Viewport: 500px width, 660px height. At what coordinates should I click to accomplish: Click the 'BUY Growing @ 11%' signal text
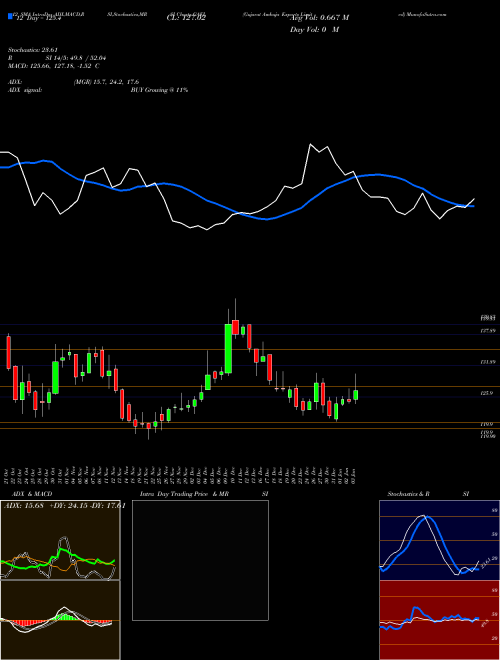(159, 90)
